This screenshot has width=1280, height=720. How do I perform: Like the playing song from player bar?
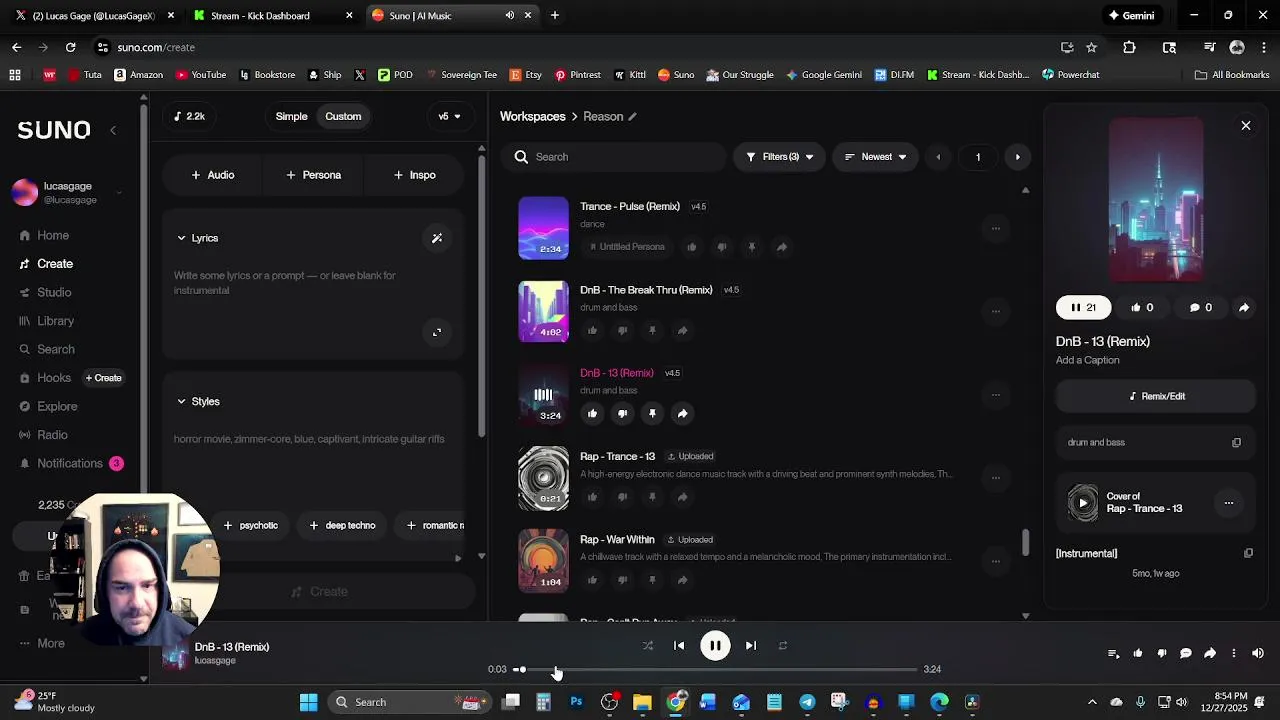tap(1138, 654)
